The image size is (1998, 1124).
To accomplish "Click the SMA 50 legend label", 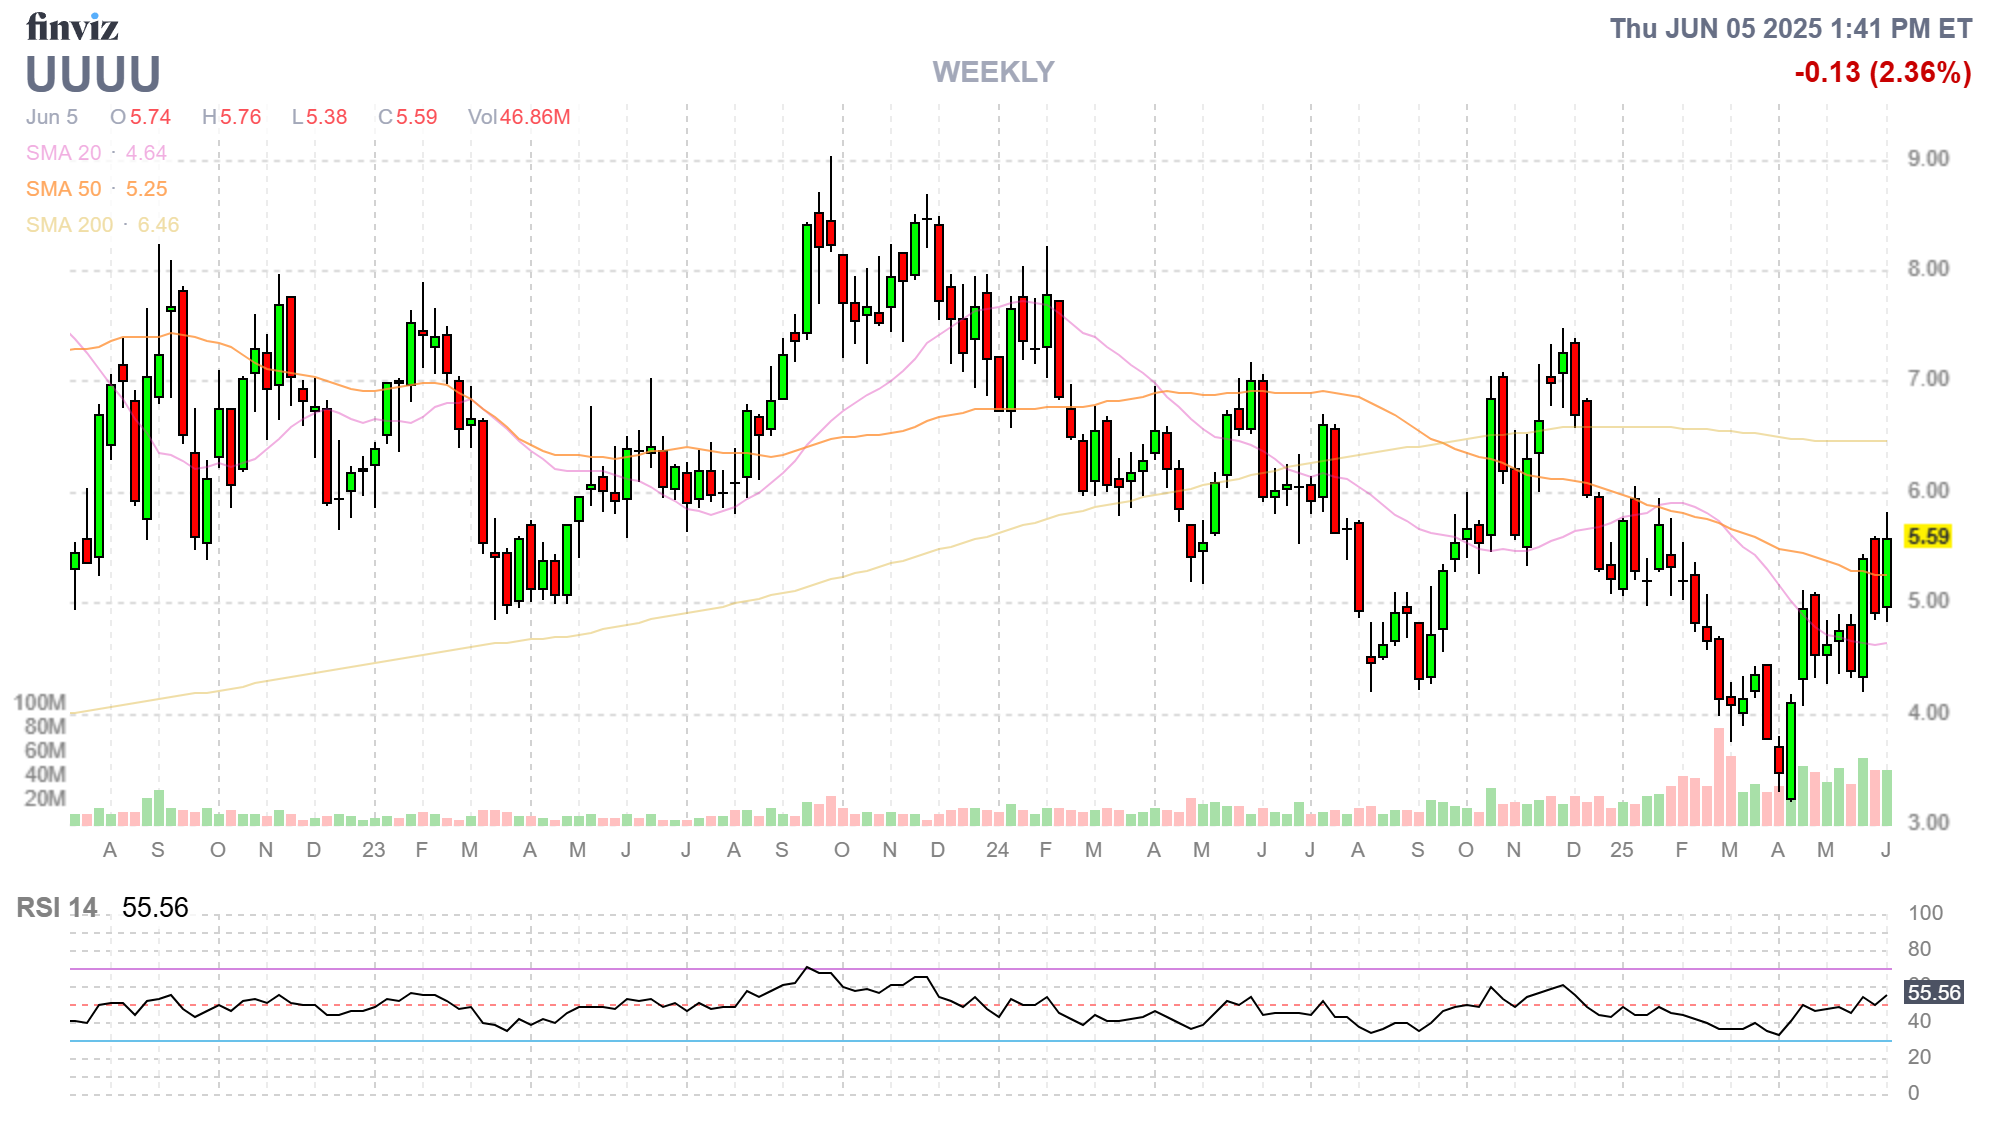I will tap(64, 189).
